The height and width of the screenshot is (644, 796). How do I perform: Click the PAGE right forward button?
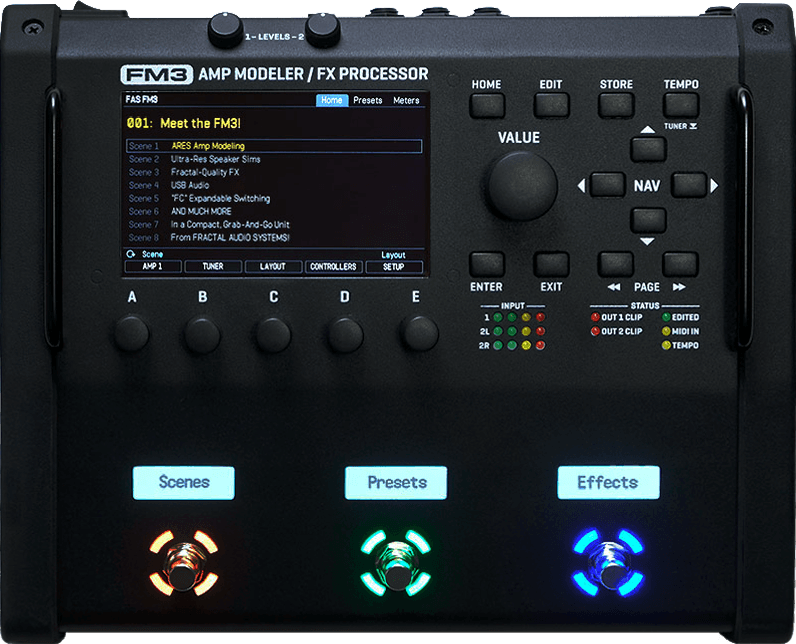[680, 264]
